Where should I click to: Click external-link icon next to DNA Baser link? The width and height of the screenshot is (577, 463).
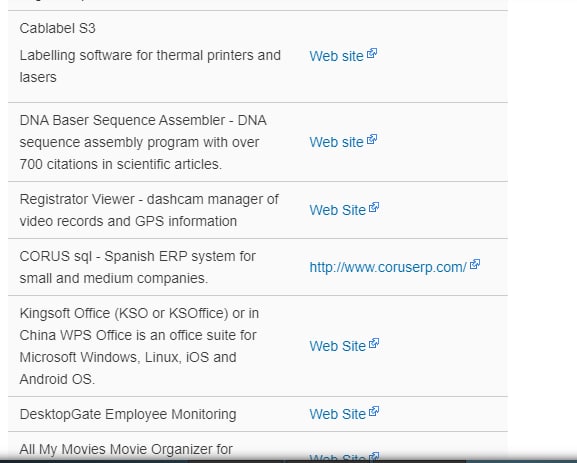[372, 139]
